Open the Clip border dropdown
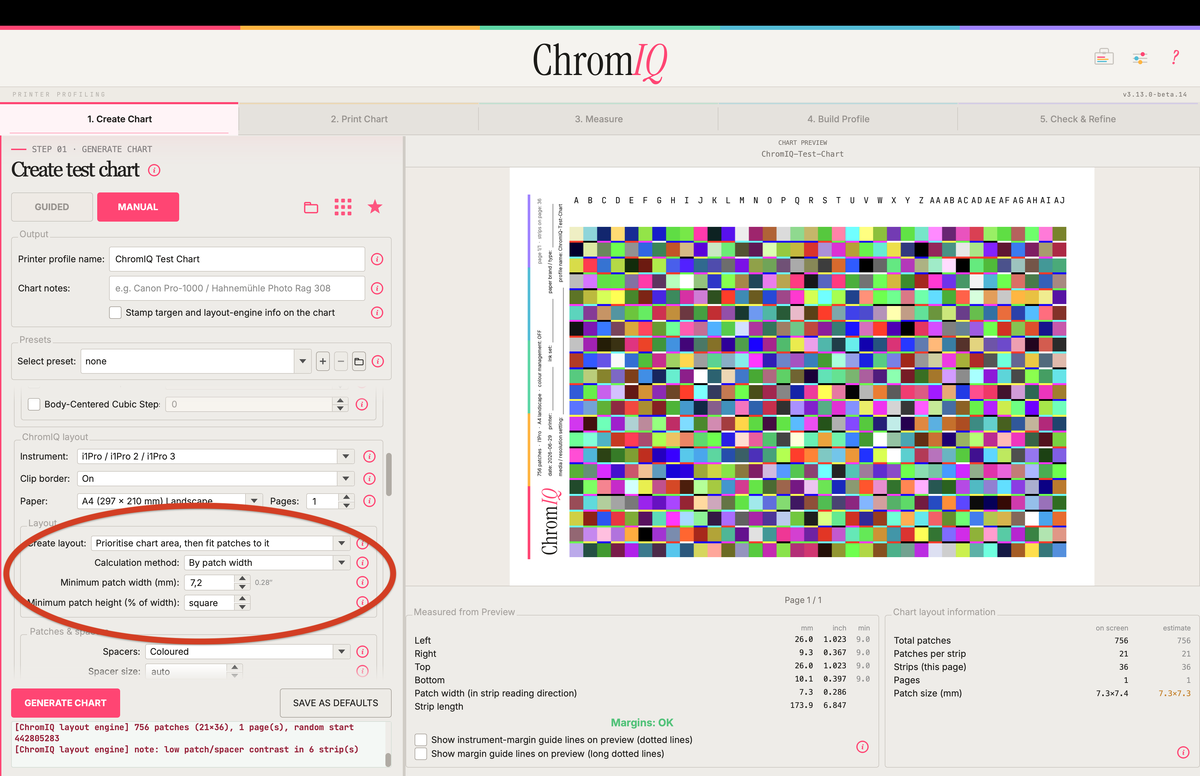This screenshot has width=1200, height=776. click(x=214, y=479)
